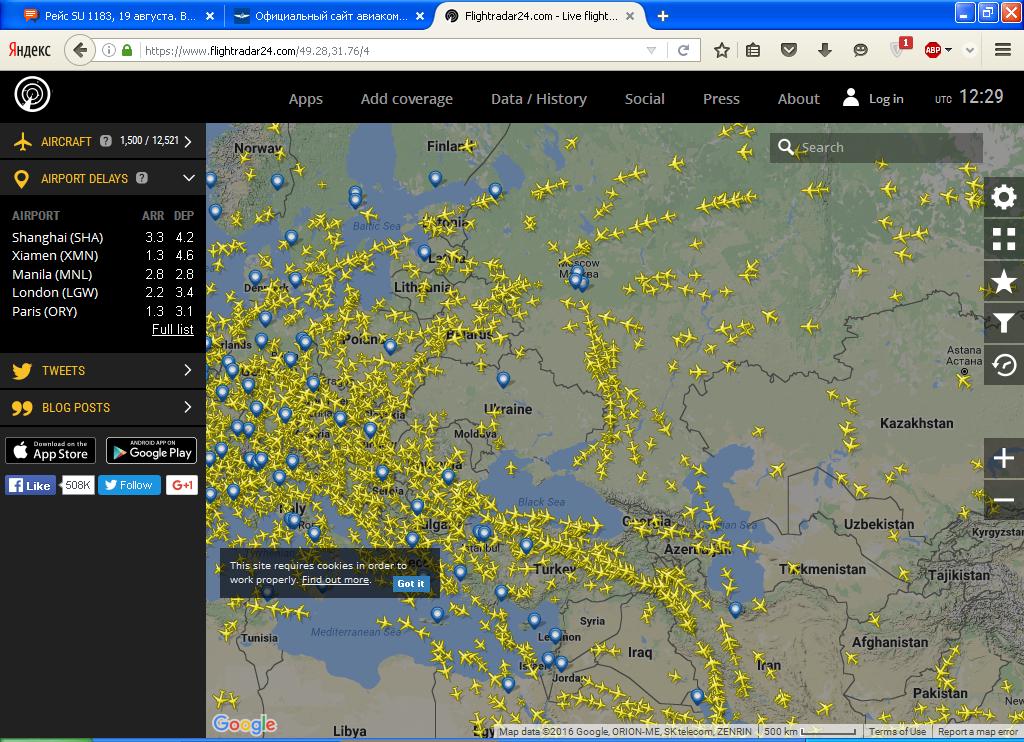Expand the Tweets section arrow
This screenshot has height=742, width=1024.
coord(187,370)
